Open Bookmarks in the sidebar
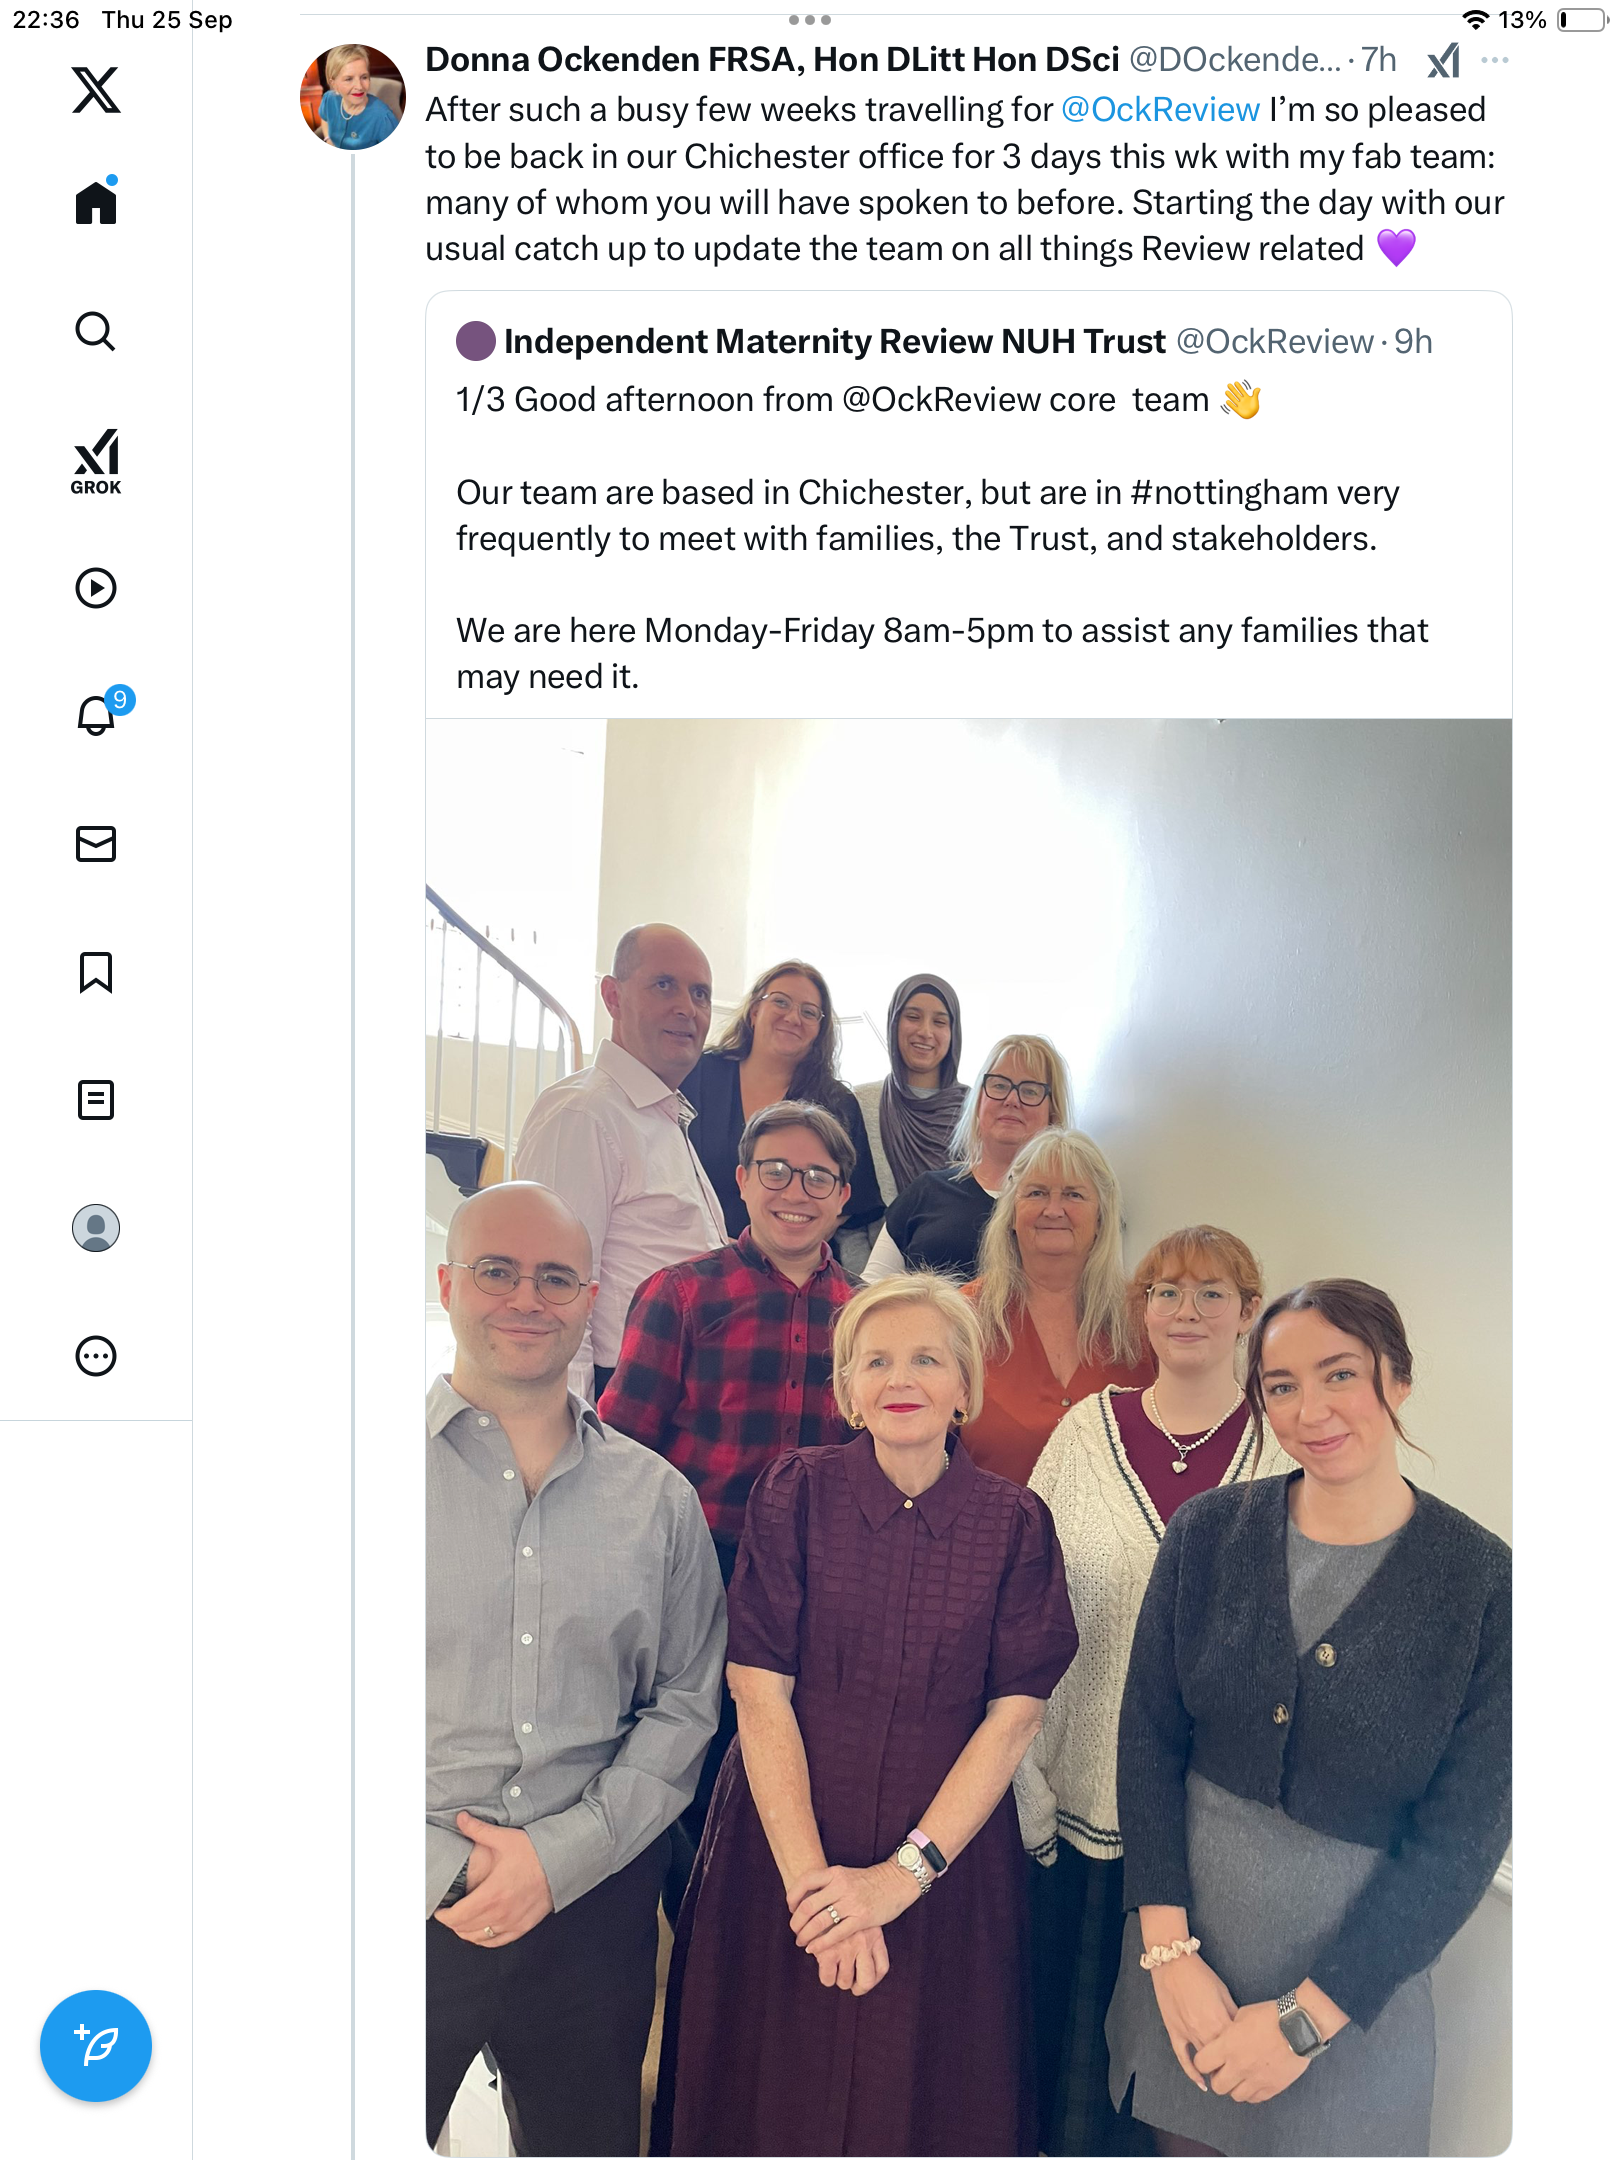 pos(96,972)
